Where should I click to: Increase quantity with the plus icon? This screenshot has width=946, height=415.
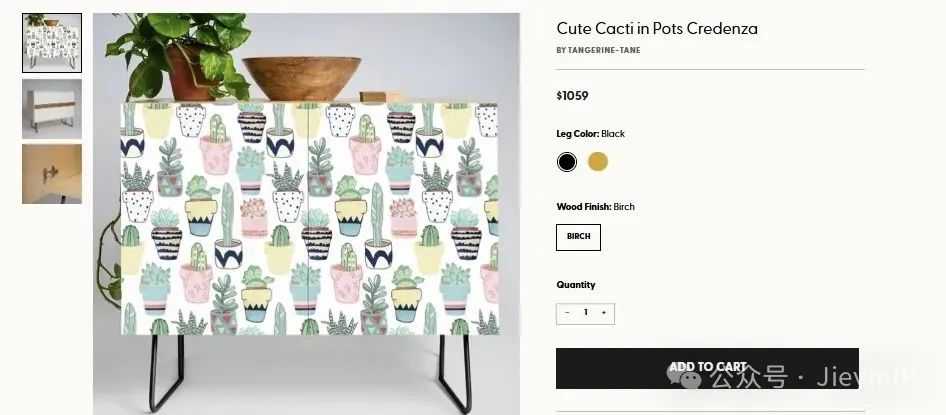click(x=603, y=312)
